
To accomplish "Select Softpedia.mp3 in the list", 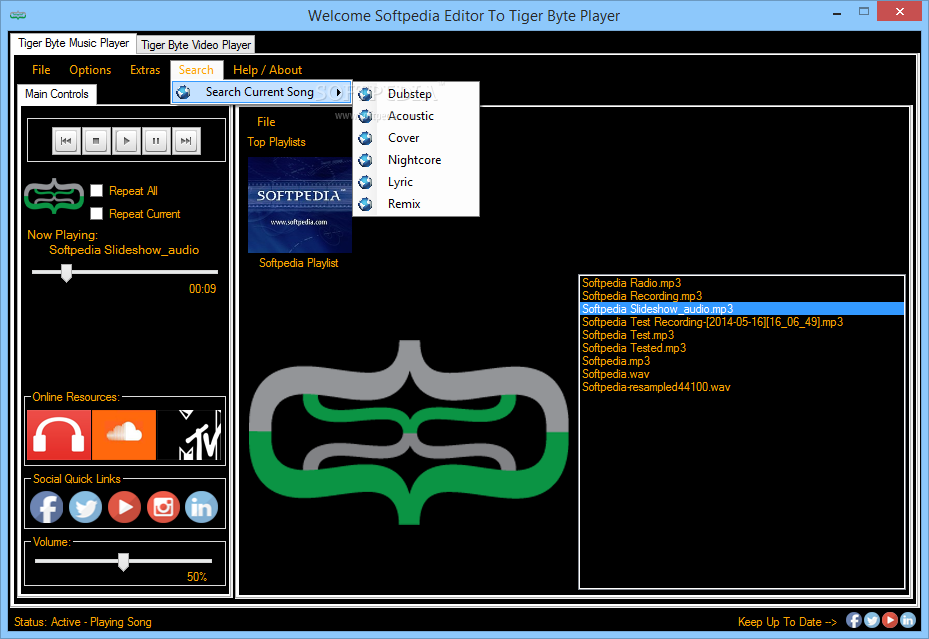I will [x=742, y=361].
